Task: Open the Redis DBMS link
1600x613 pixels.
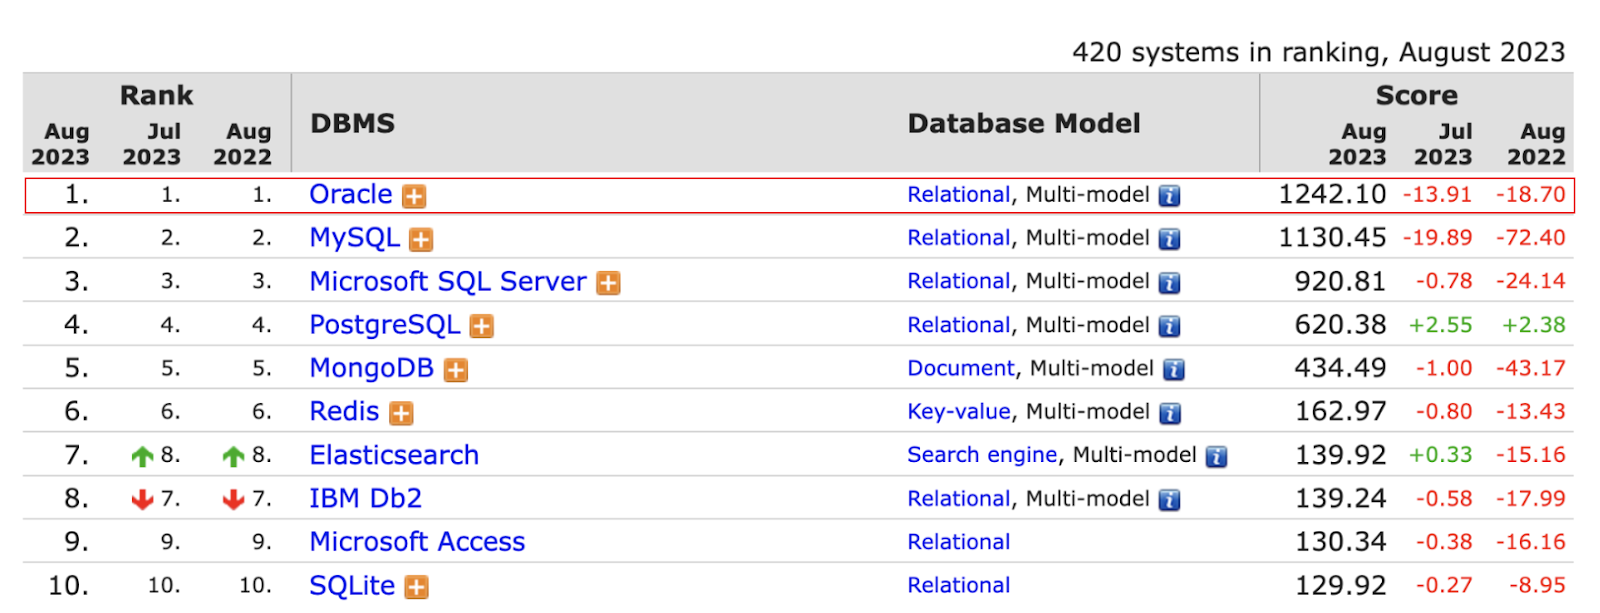Action: pos(345,411)
